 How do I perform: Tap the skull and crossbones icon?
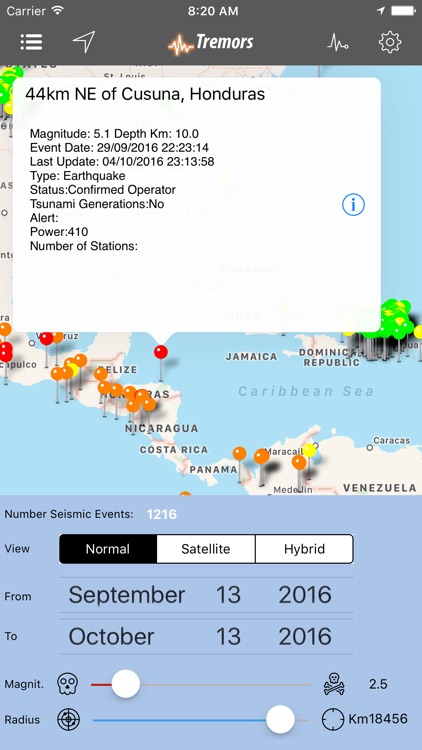(x=334, y=684)
